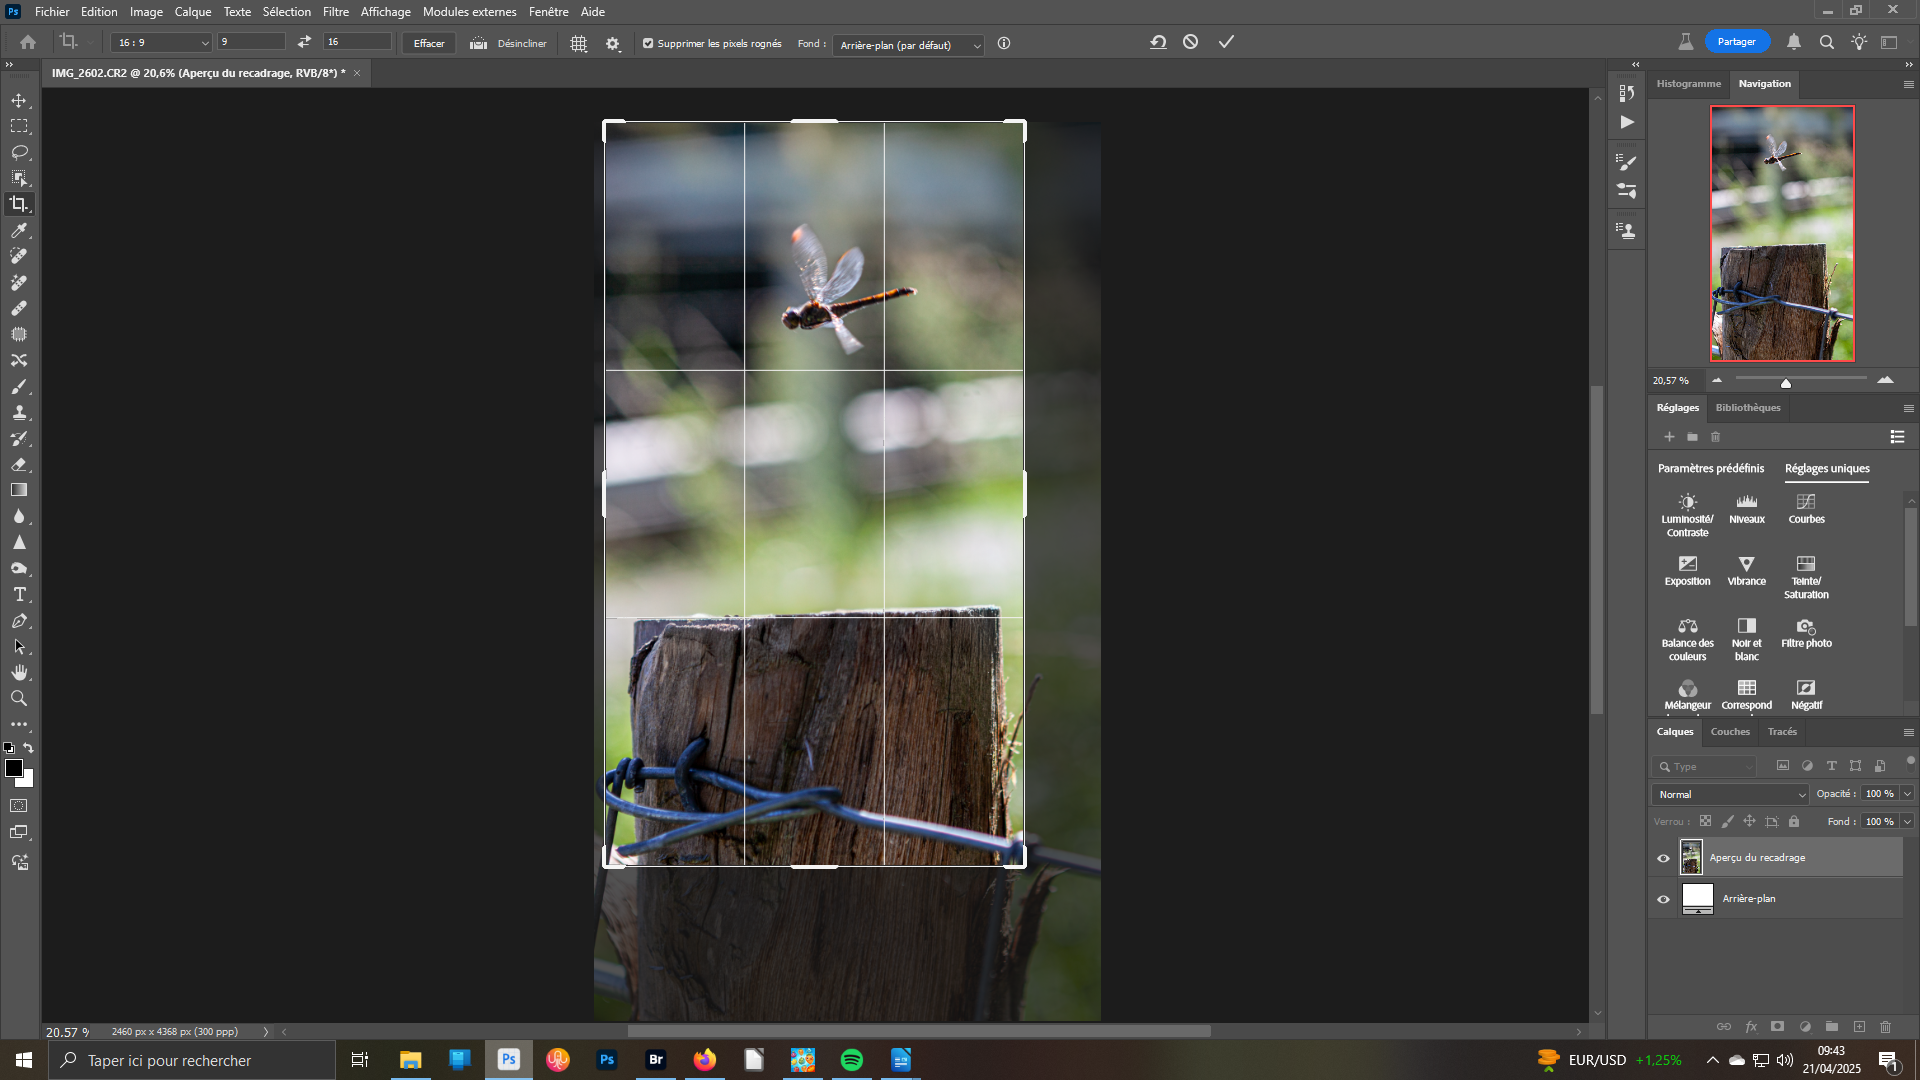1920x1080 pixels.
Task: Click the Partager button
Action: [x=1736, y=42]
